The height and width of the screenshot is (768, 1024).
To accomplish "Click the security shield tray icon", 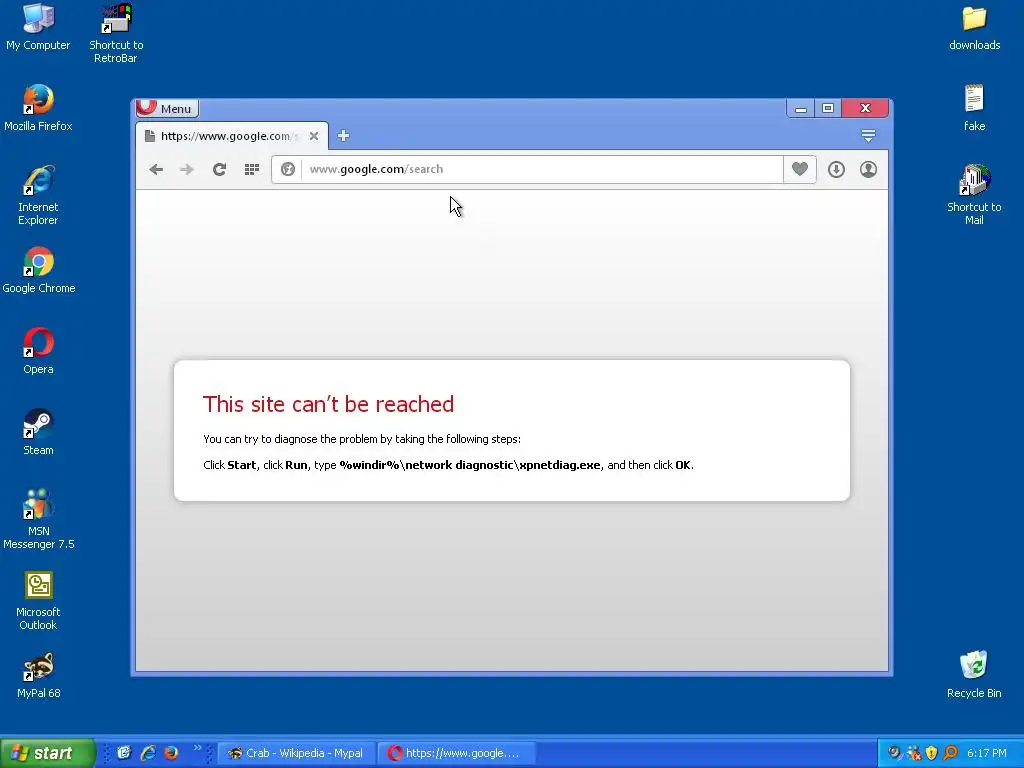I will click(x=932, y=753).
